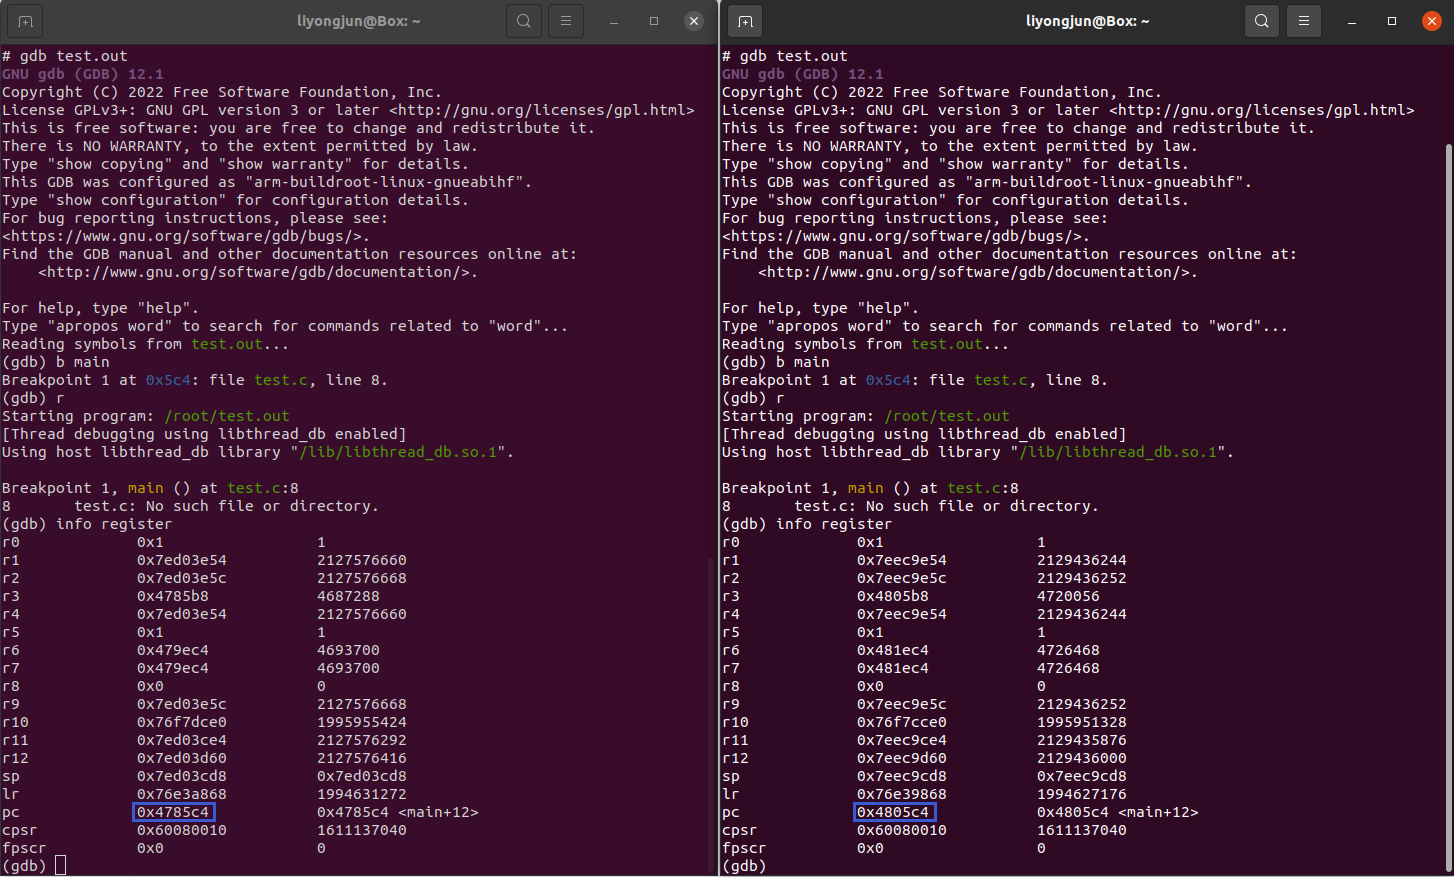Click '(gdb) info register' line in right terminal
The image size is (1454, 877).
[807, 524]
